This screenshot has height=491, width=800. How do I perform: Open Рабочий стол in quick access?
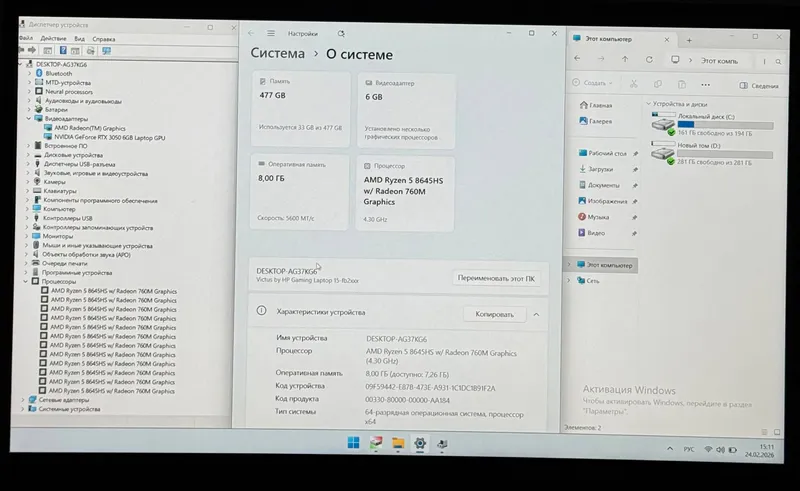tap(603, 153)
